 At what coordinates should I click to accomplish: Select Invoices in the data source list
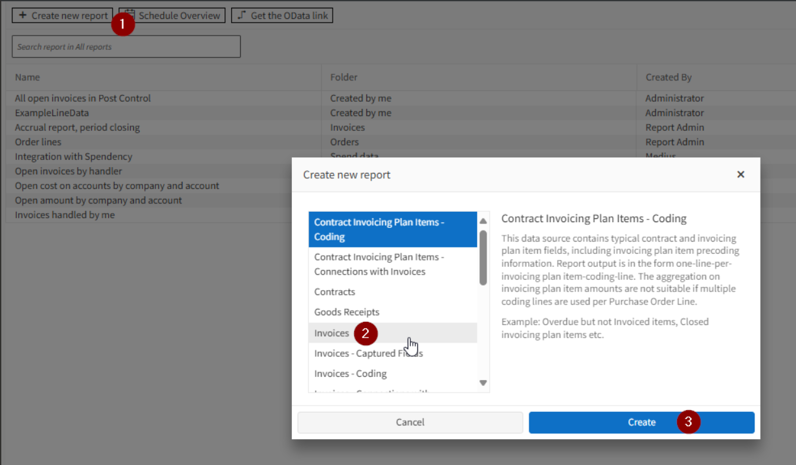332,333
